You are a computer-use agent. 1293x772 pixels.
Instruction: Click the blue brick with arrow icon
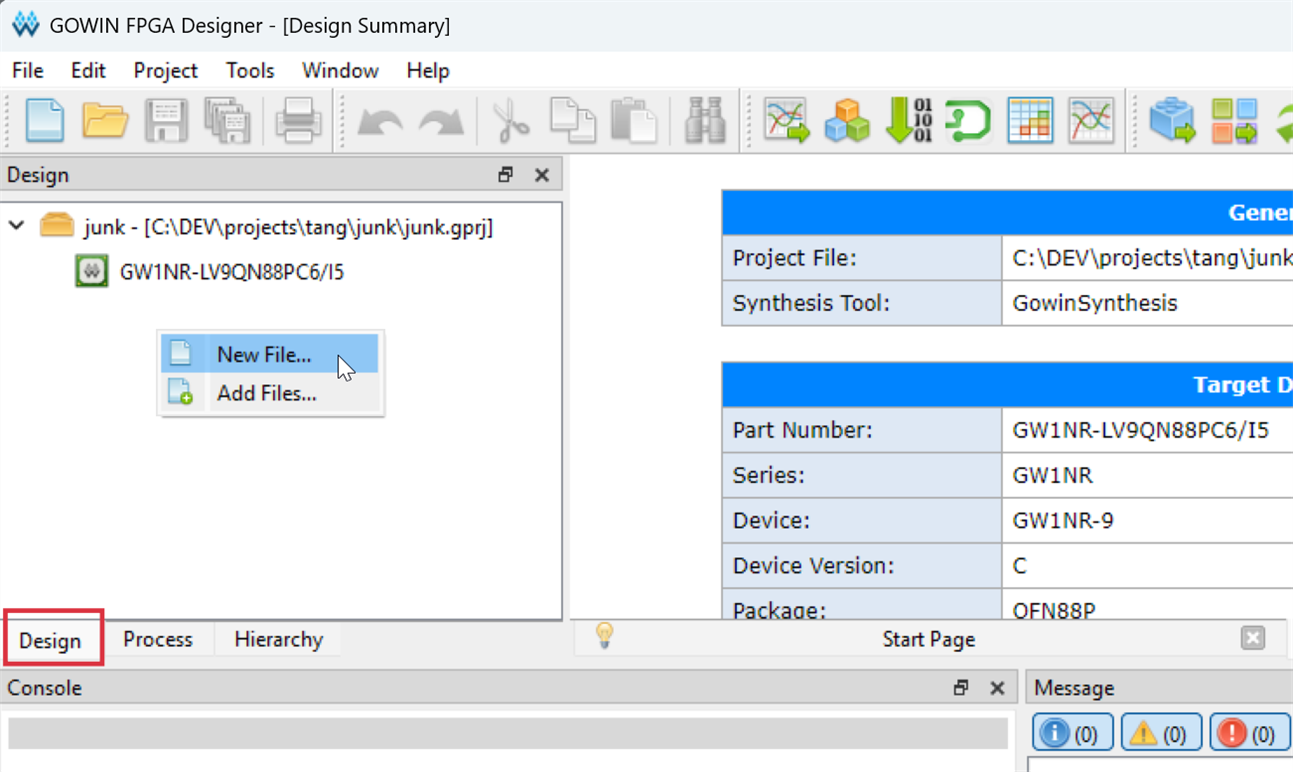[x=1172, y=121]
